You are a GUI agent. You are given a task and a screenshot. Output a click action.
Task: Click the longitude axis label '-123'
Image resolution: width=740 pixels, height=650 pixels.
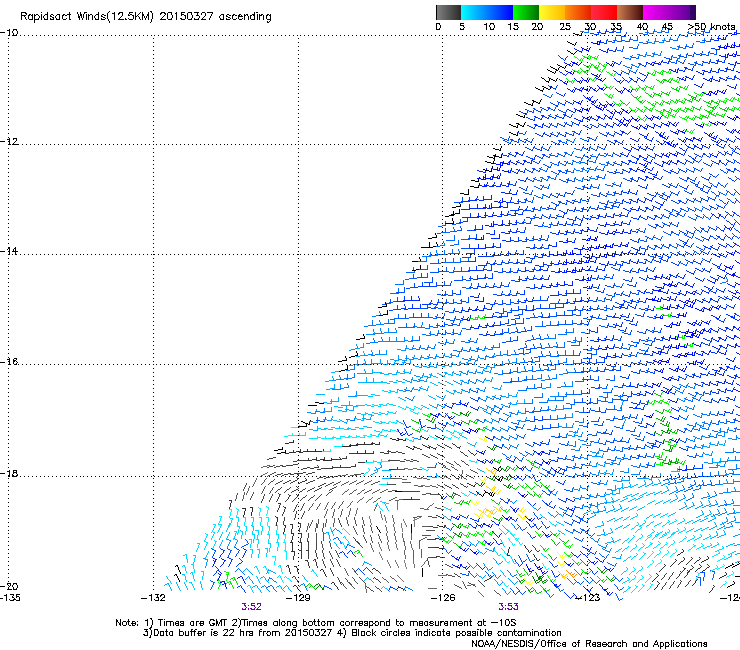(x=588, y=598)
